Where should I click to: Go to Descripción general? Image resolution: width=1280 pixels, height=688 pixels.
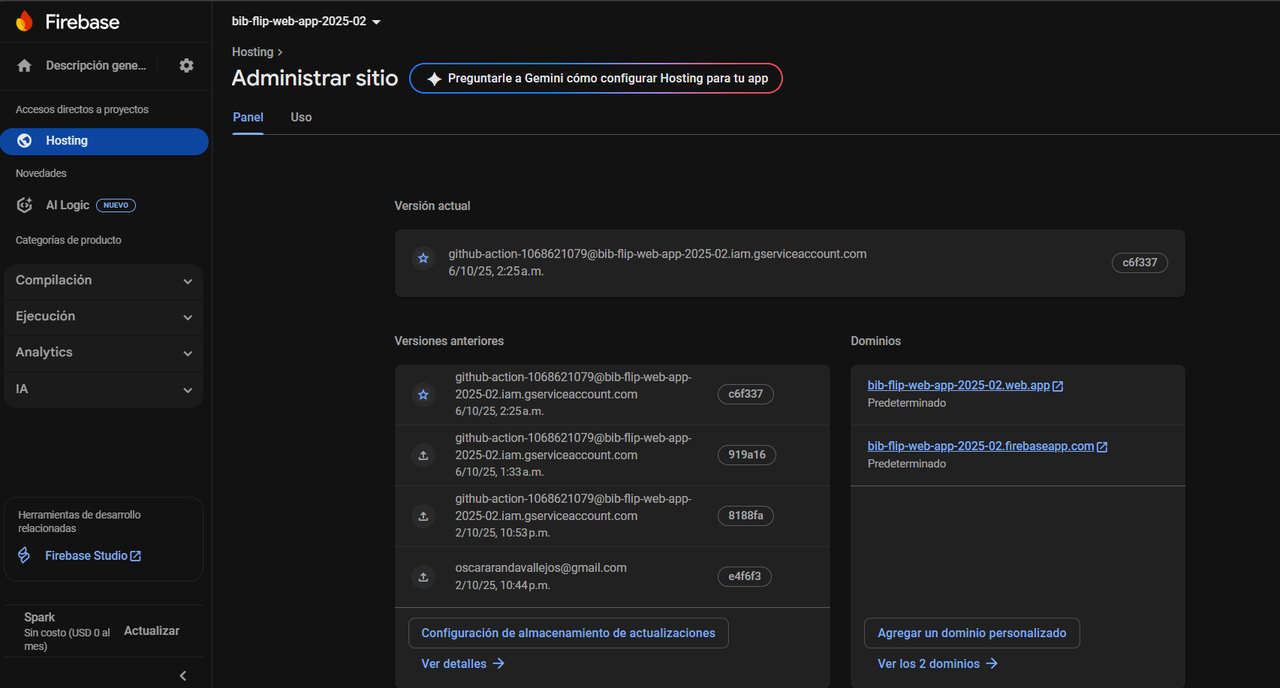tap(96, 66)
